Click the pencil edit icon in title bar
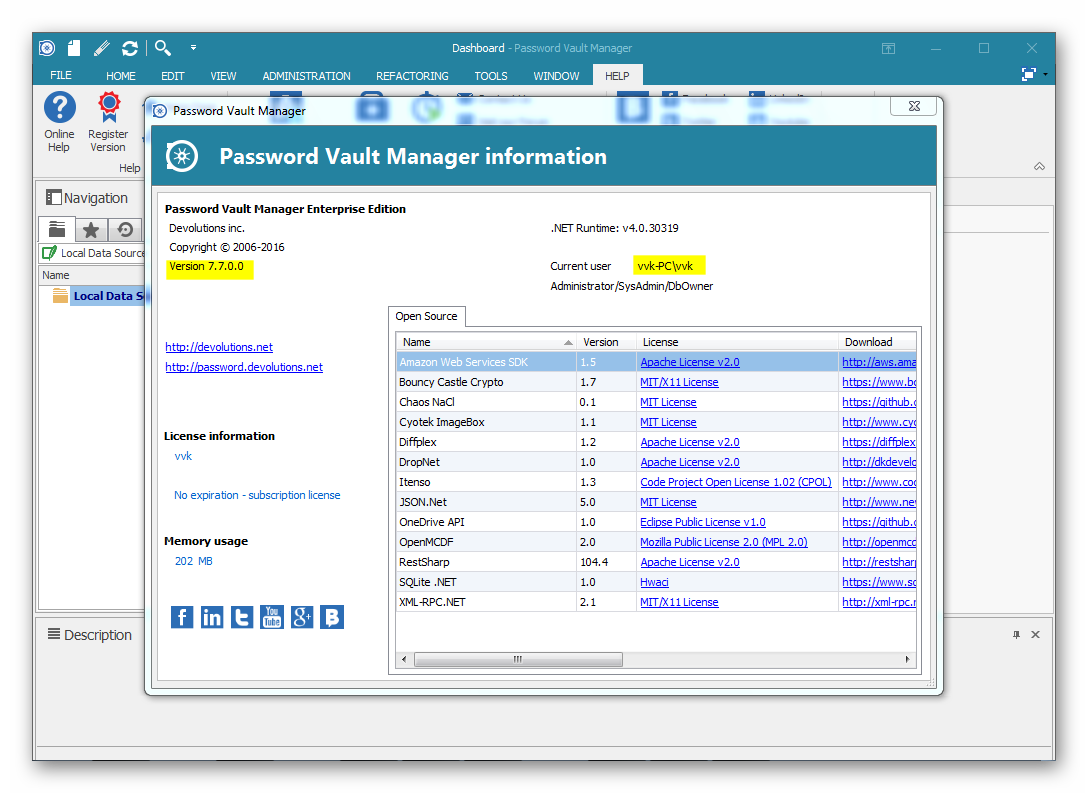This screenshot has width=1088, height=793. point(101,48)
